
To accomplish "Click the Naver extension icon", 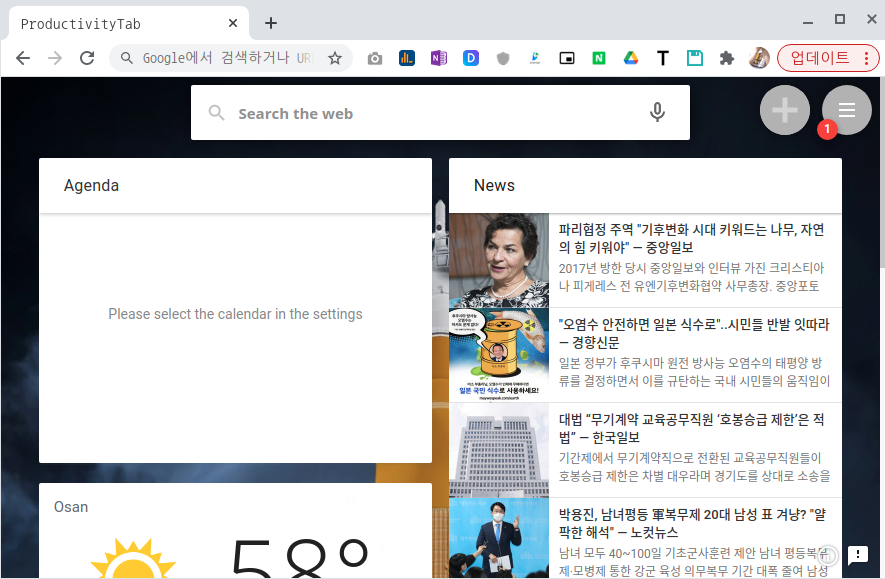I will pos(599,58).
